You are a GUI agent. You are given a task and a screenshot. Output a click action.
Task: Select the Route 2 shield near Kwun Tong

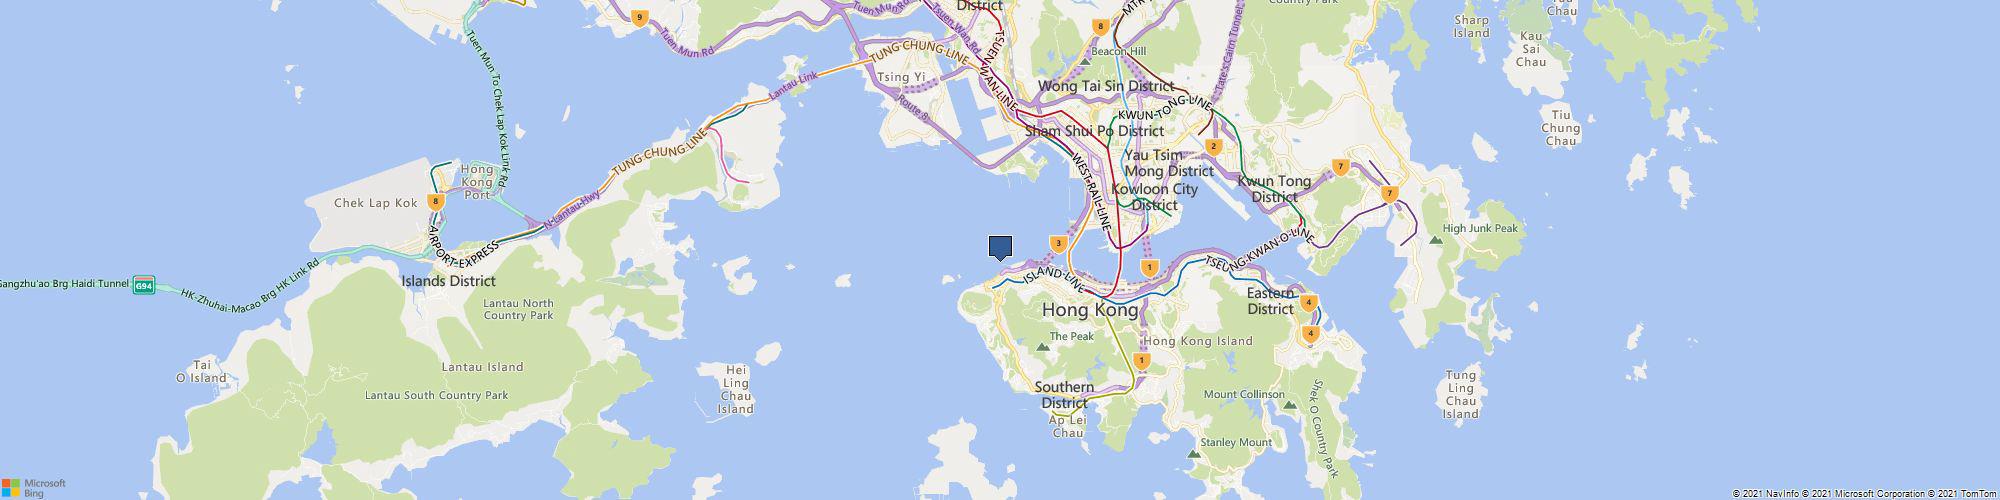1214,146
